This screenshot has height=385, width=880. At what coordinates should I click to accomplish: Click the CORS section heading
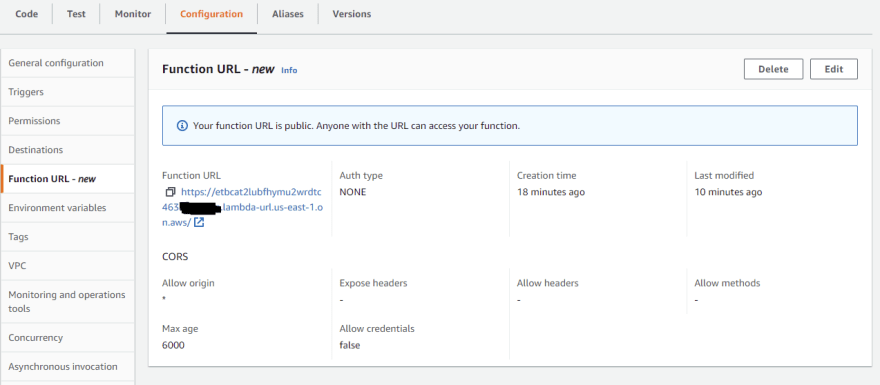coord(175,257)
